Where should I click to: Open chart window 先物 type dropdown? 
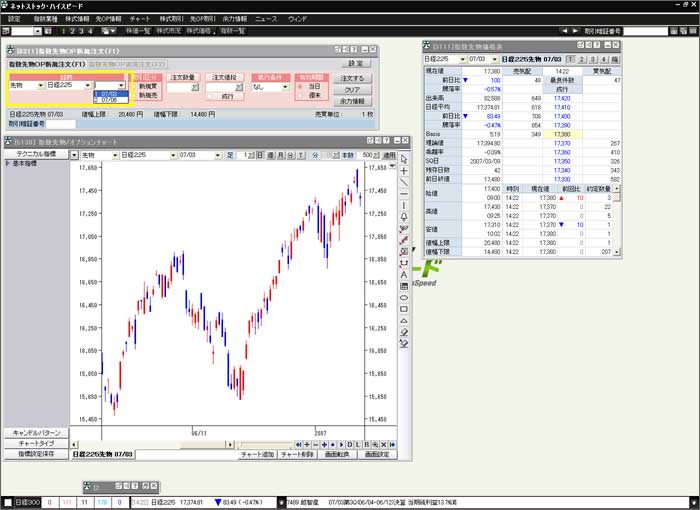click(x=115, y=155)
